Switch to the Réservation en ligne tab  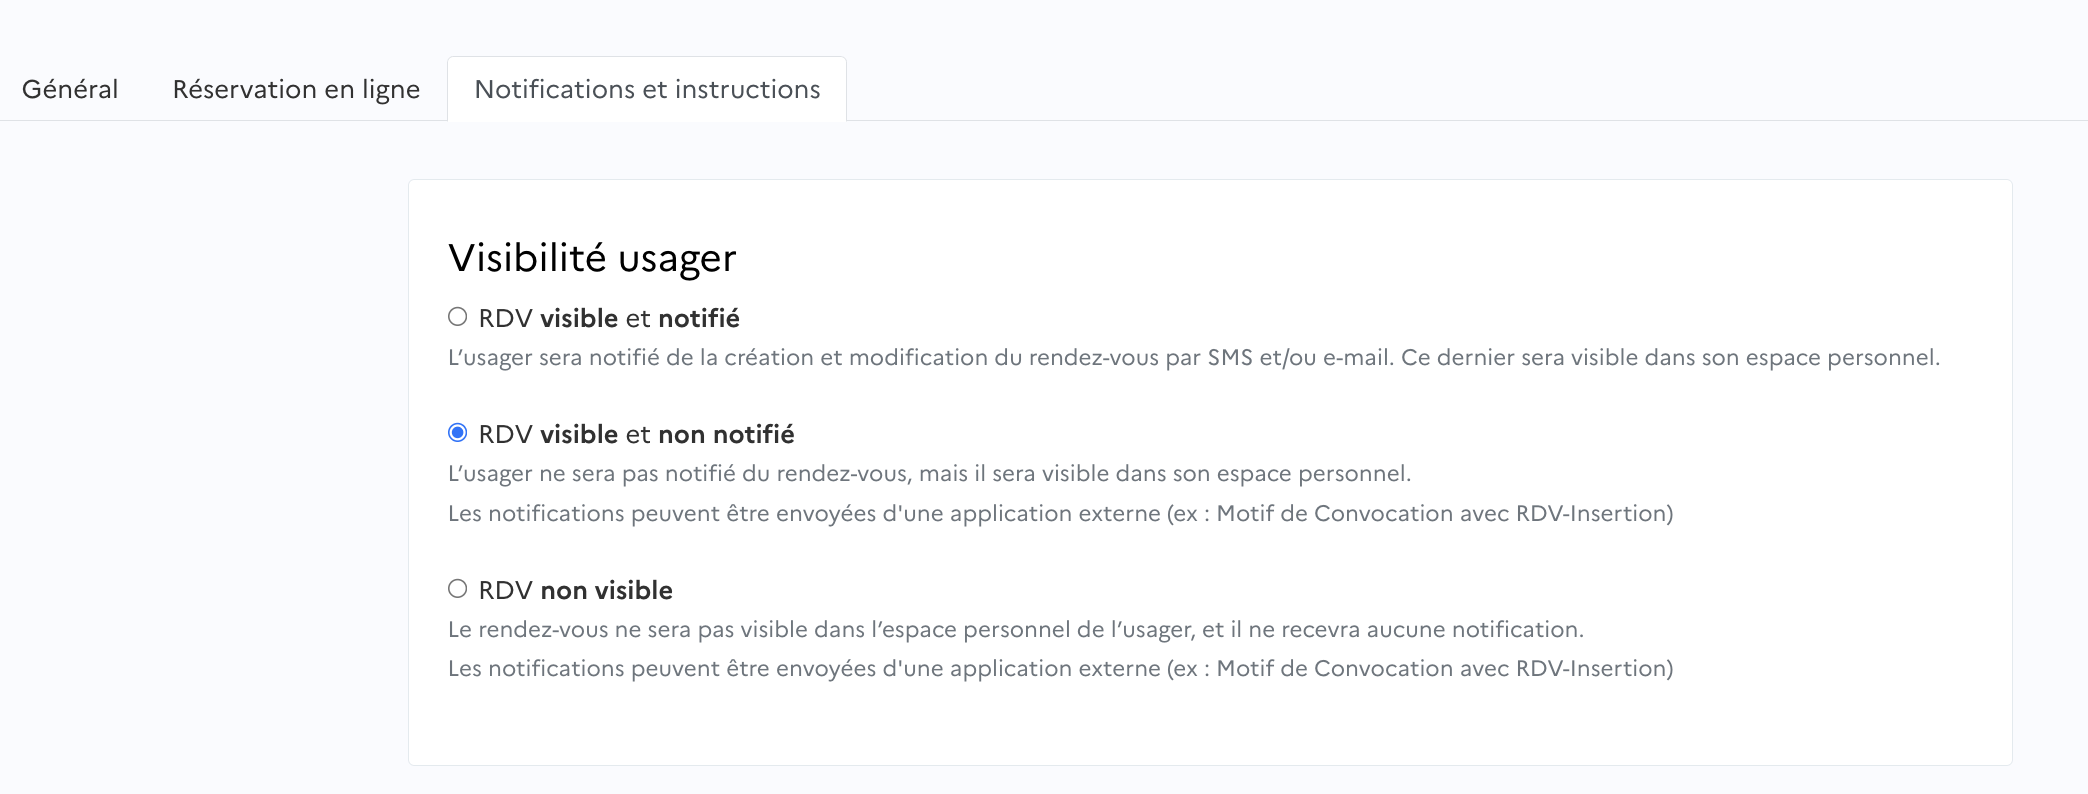(x=296, y=89)
